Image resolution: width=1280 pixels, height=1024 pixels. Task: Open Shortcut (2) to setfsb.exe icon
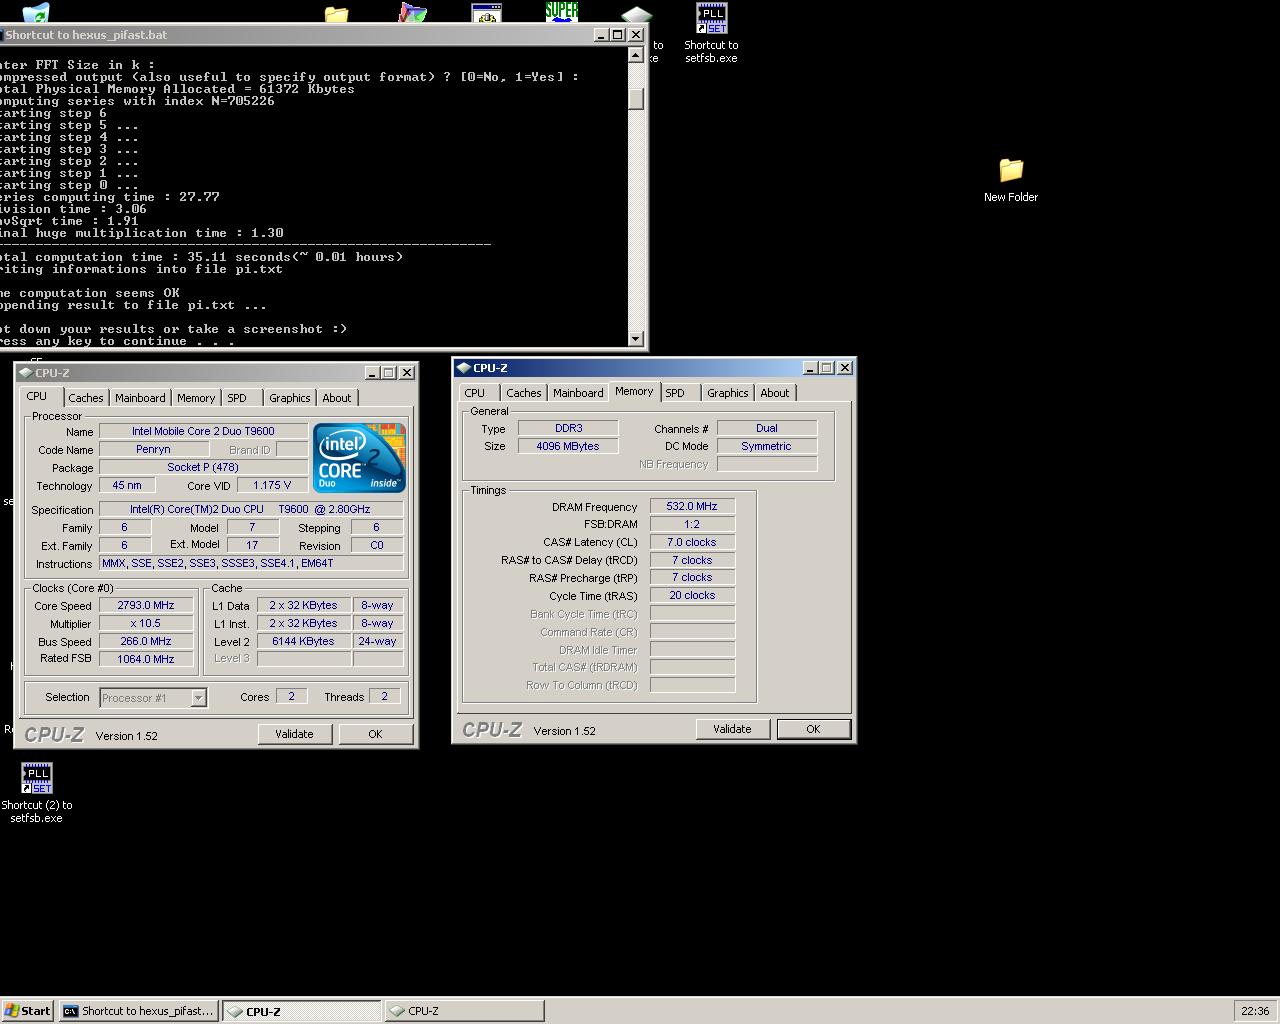tap(37, 793)
